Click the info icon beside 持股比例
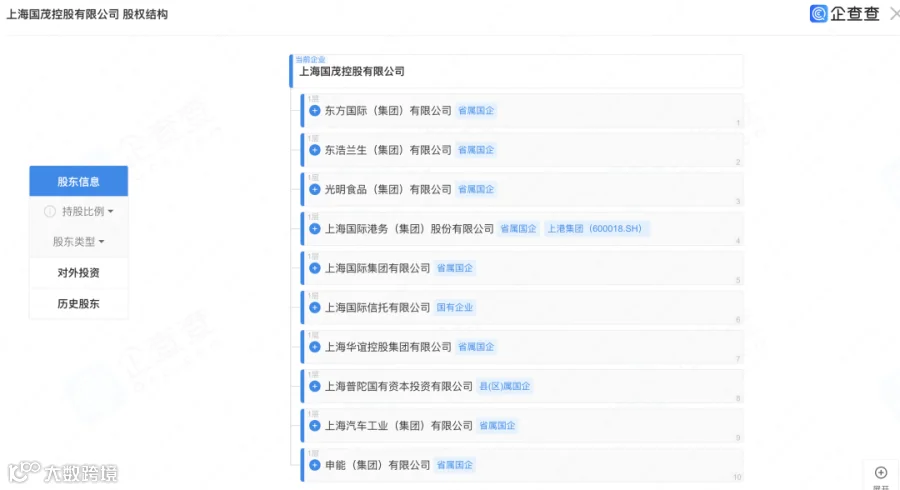This screenshot has width=900, height=490. 50,212
